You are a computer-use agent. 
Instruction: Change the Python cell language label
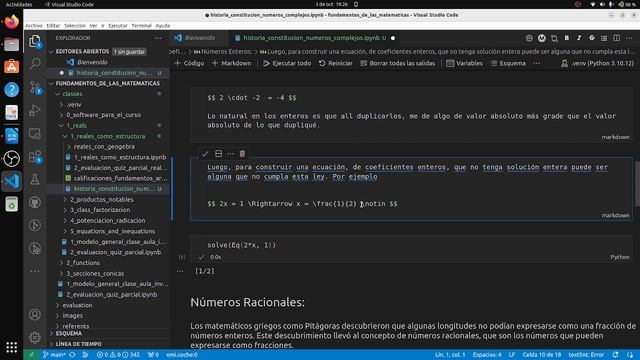[620, 257]
